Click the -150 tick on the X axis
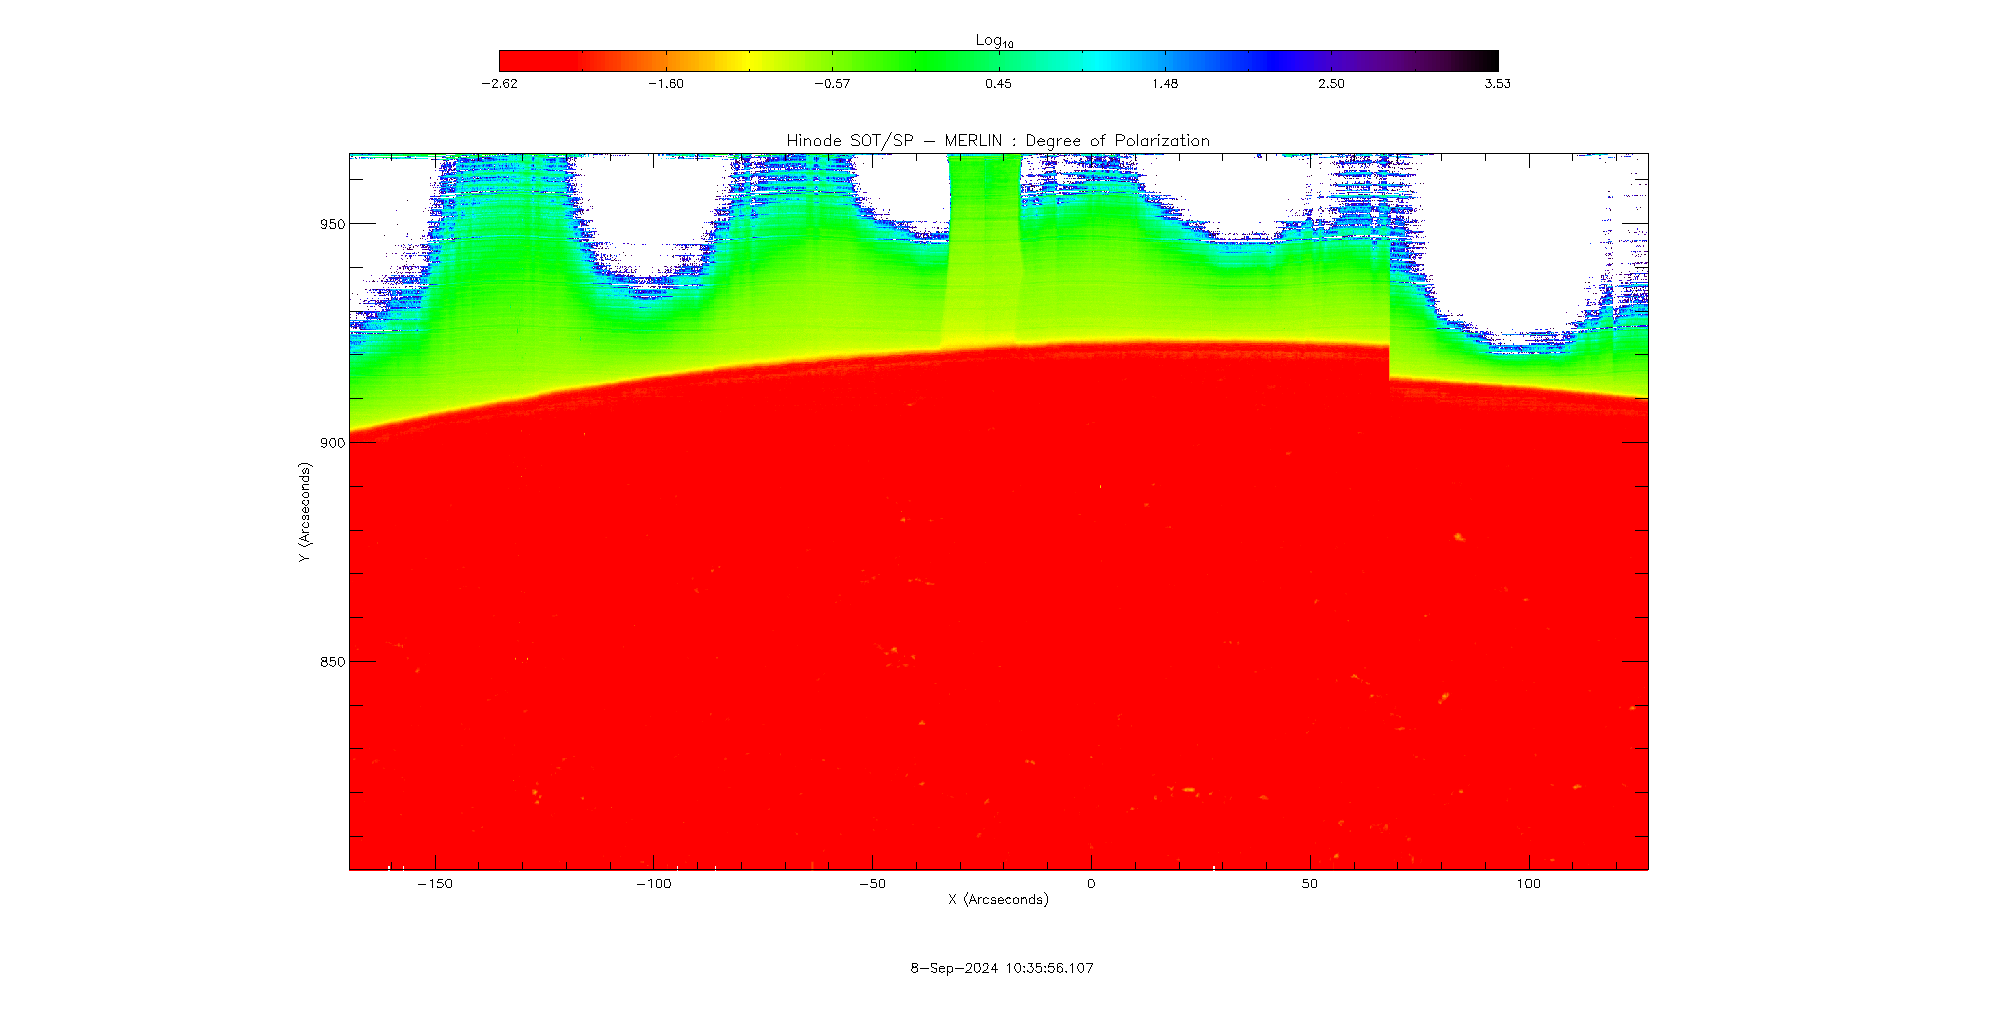 click(435, 884)
